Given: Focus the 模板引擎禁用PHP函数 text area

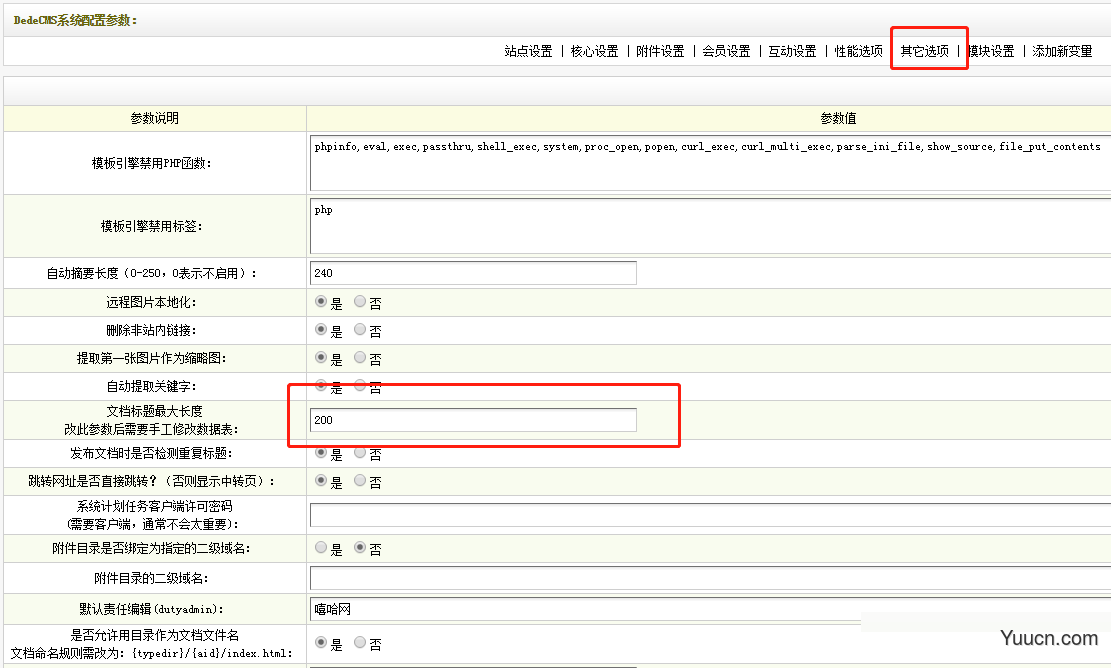Looking at the screenshot, I should pos(710,163).
